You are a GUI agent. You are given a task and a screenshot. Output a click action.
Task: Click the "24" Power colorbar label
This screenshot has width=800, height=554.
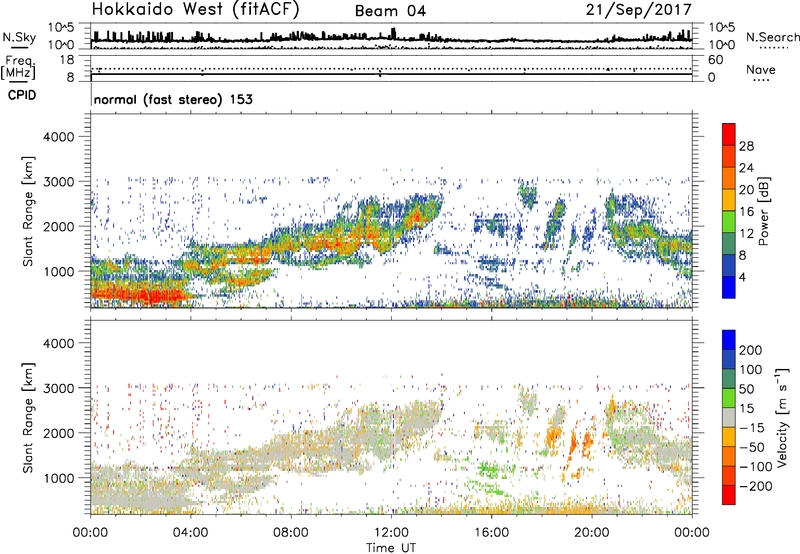tap(746, 168)
